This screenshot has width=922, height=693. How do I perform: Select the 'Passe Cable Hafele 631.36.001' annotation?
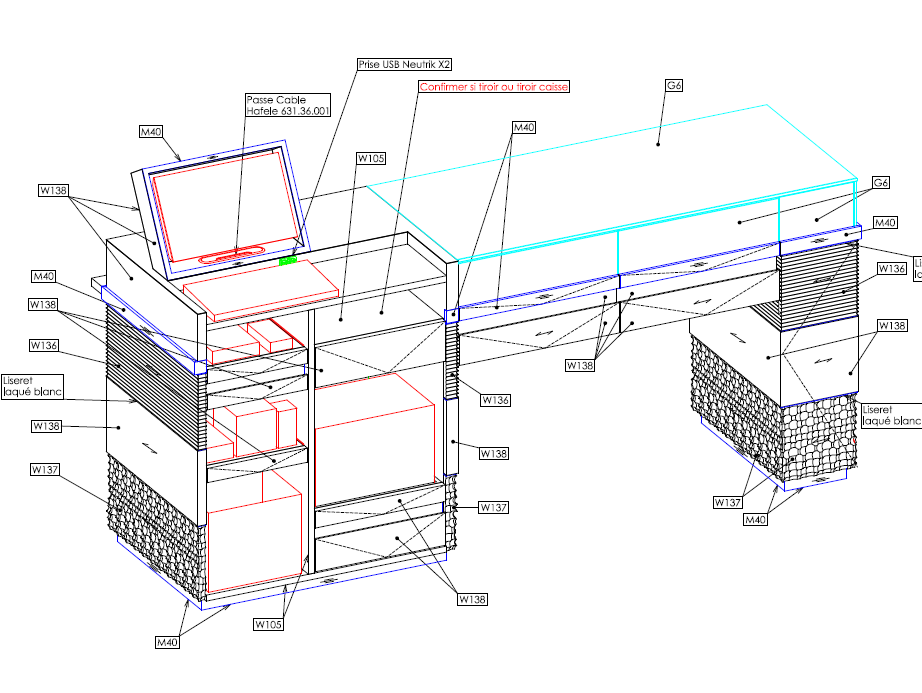(x=287, y=105)
